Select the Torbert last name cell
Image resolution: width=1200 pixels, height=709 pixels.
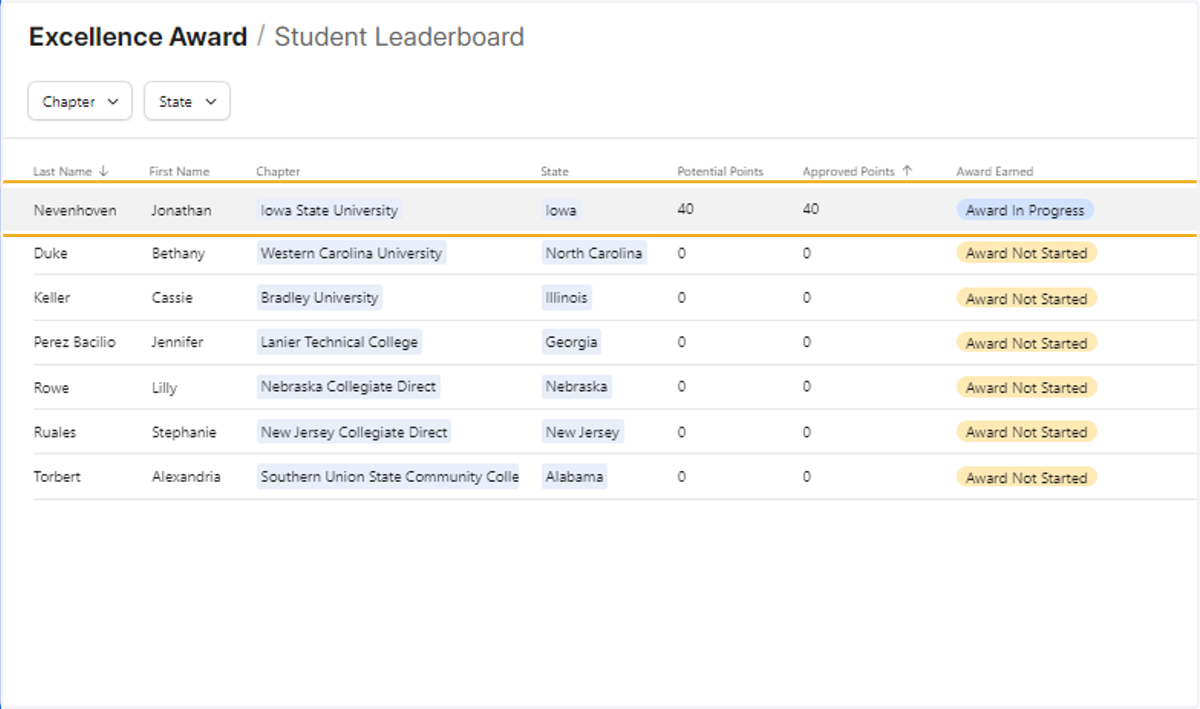pyautogui.click(x=57, y=476)
